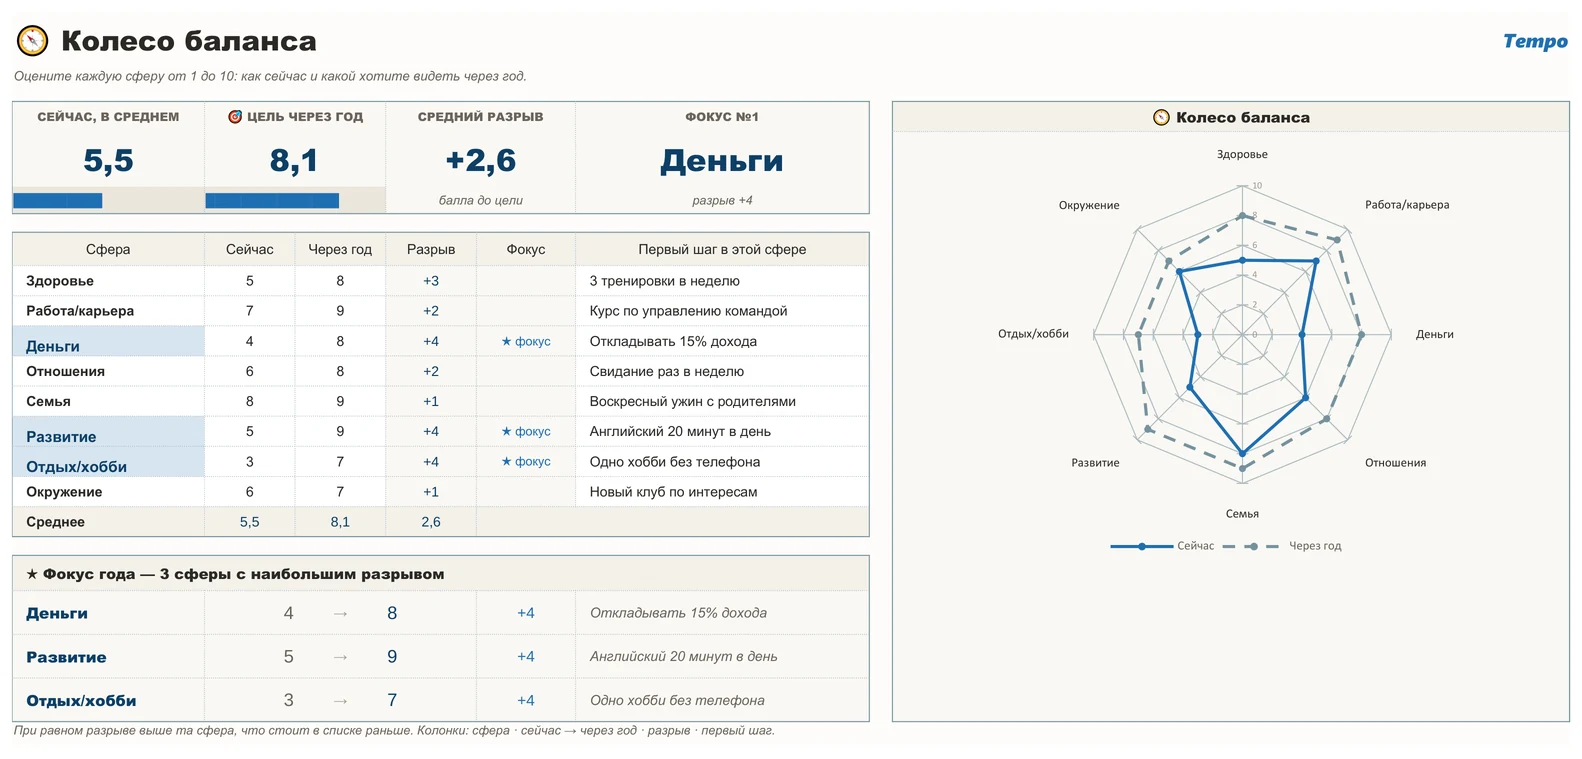Click the compass icon beside Колесо баланса title
The image size is (1582, 759).
(32, 40)
